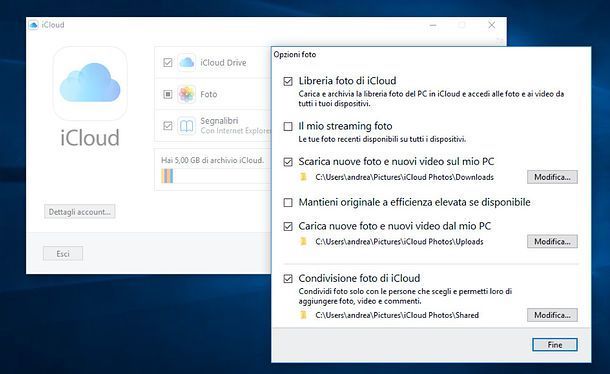Click Modifica for the Downloads folder
This screenshot has height=374, width=610.
point(552,177)
